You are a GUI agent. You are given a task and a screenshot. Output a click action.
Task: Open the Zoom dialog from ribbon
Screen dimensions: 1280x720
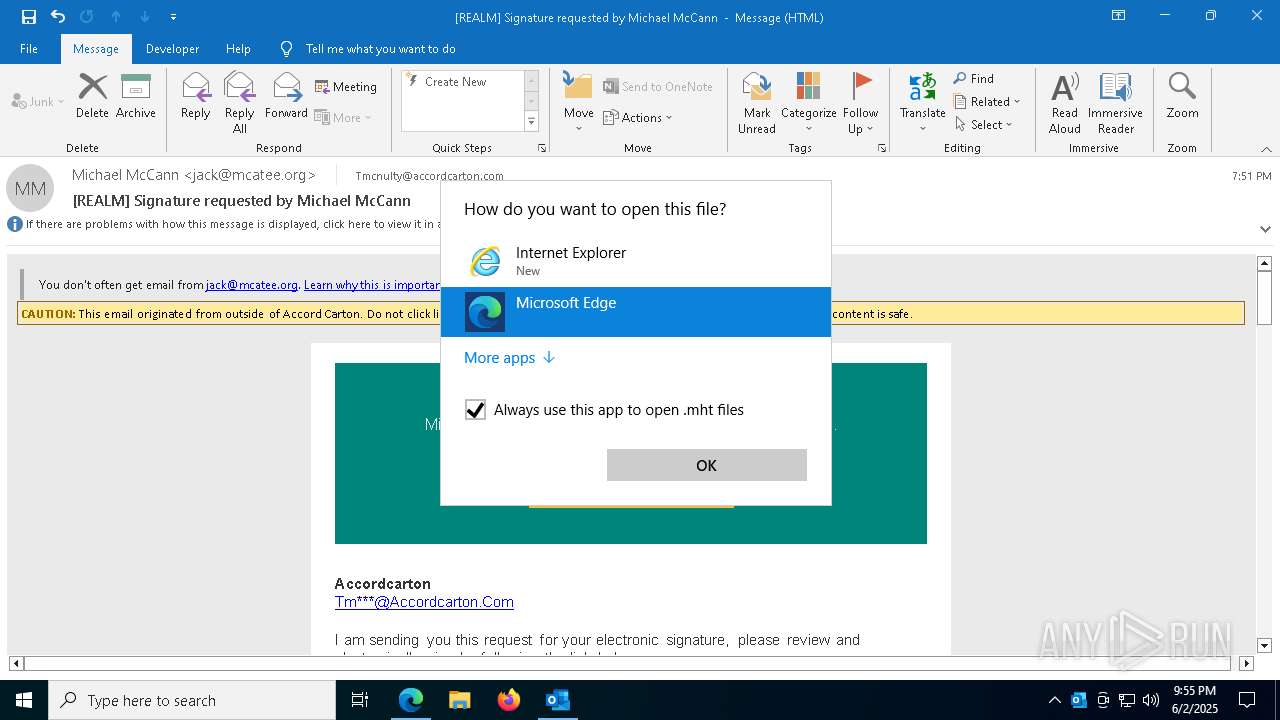(1182, 96)
